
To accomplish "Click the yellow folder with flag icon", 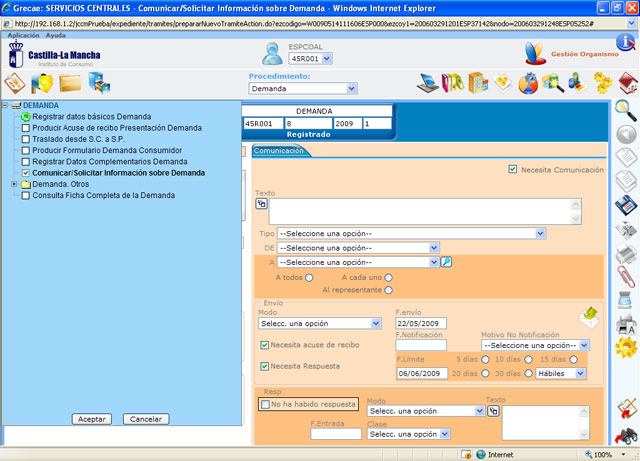I will click(42, 83).
